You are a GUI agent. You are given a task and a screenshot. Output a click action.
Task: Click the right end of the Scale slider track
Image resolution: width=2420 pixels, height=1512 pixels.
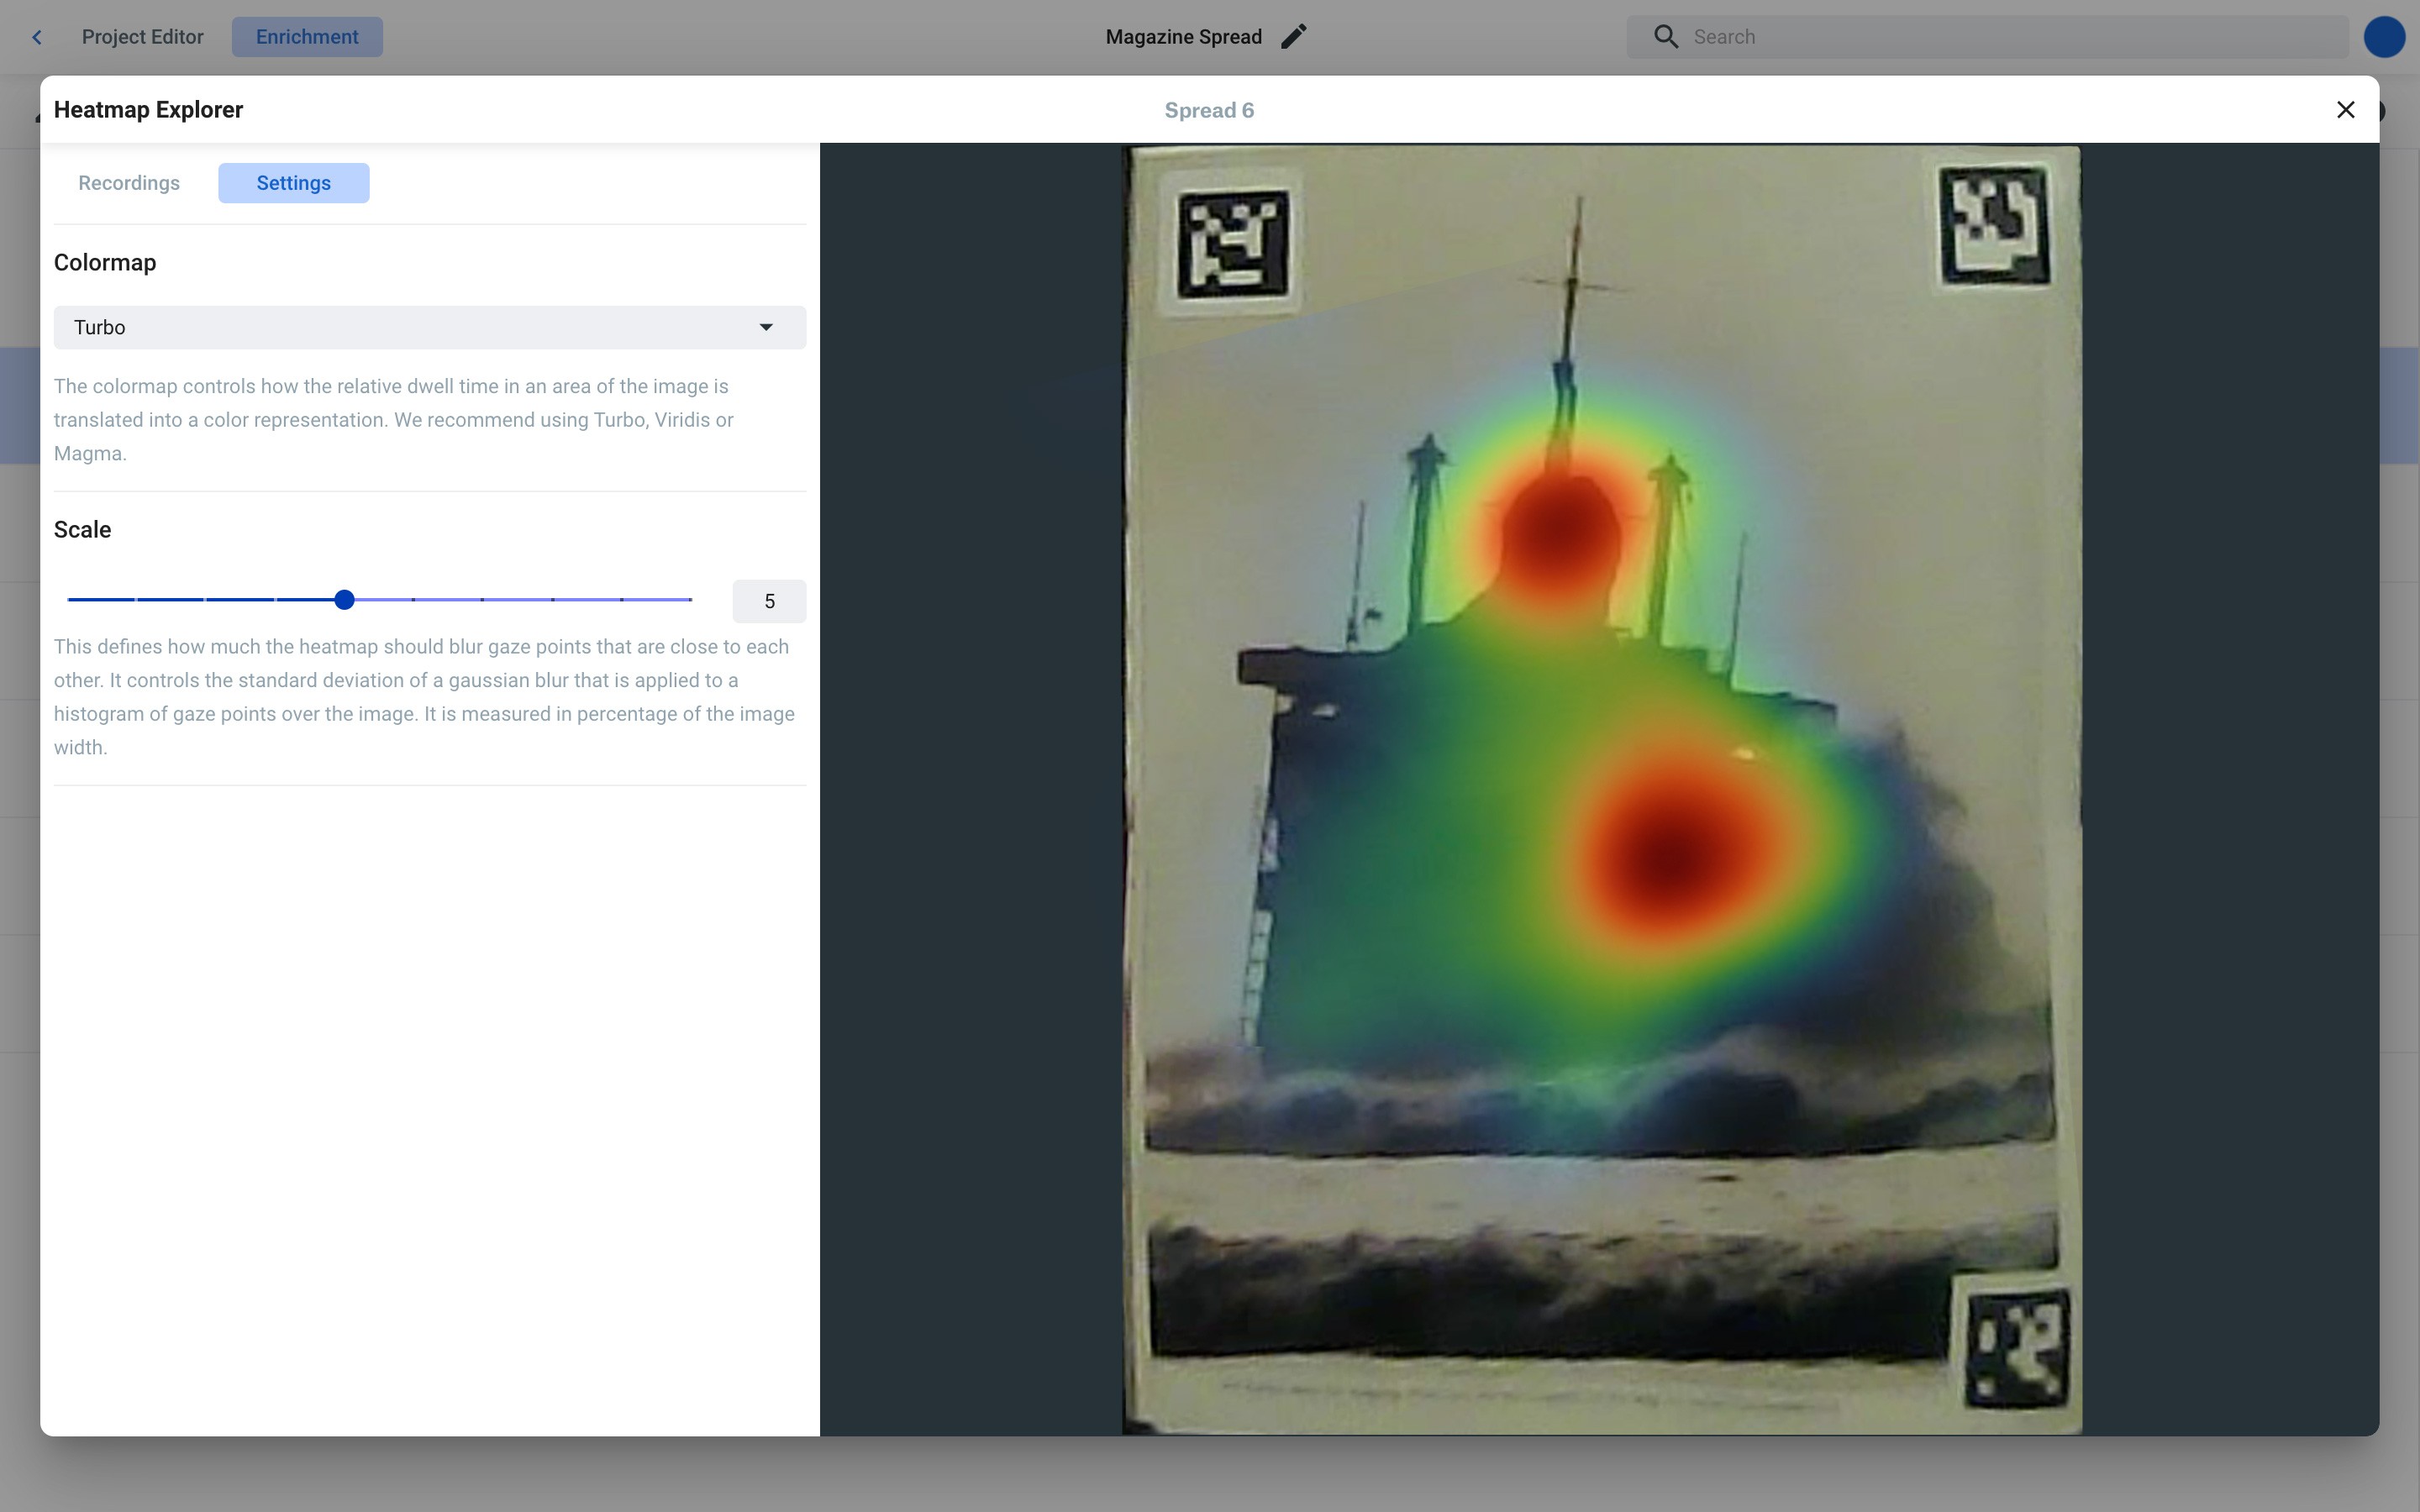pyautogui.click(x=689, y=600)
